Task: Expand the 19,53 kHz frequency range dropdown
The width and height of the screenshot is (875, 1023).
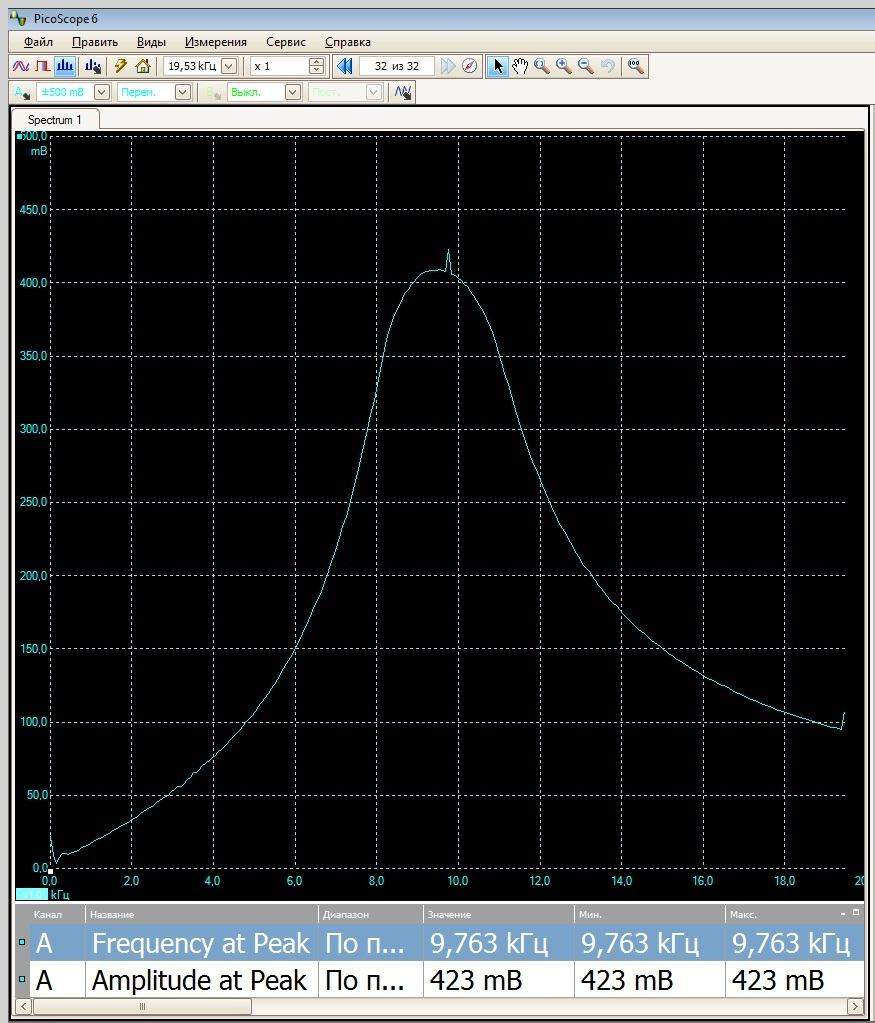Action: 228,66
